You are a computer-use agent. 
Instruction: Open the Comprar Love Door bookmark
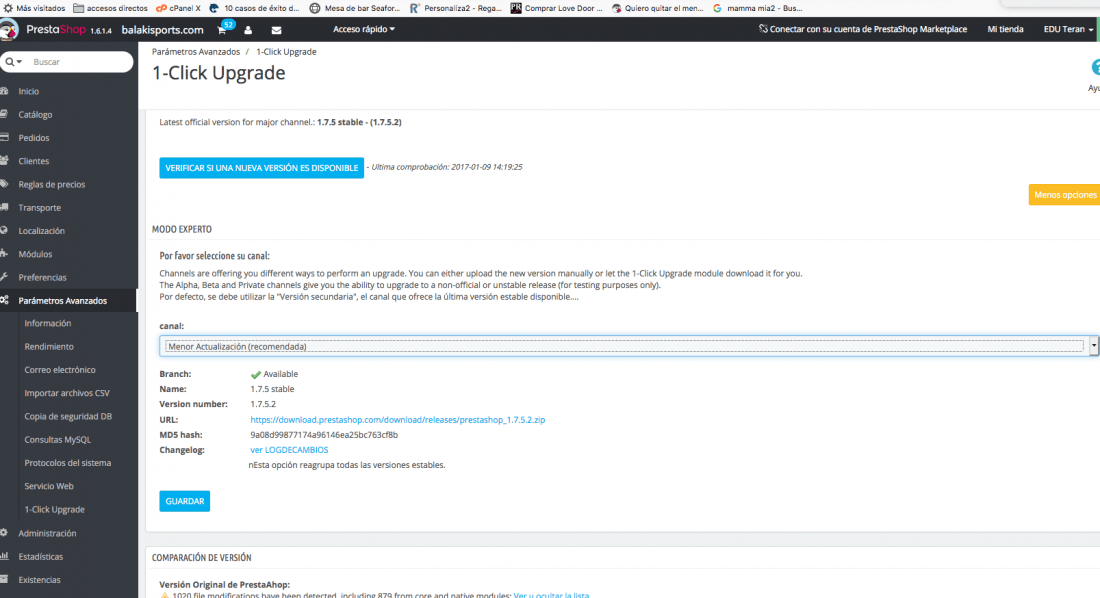point(556,8)
